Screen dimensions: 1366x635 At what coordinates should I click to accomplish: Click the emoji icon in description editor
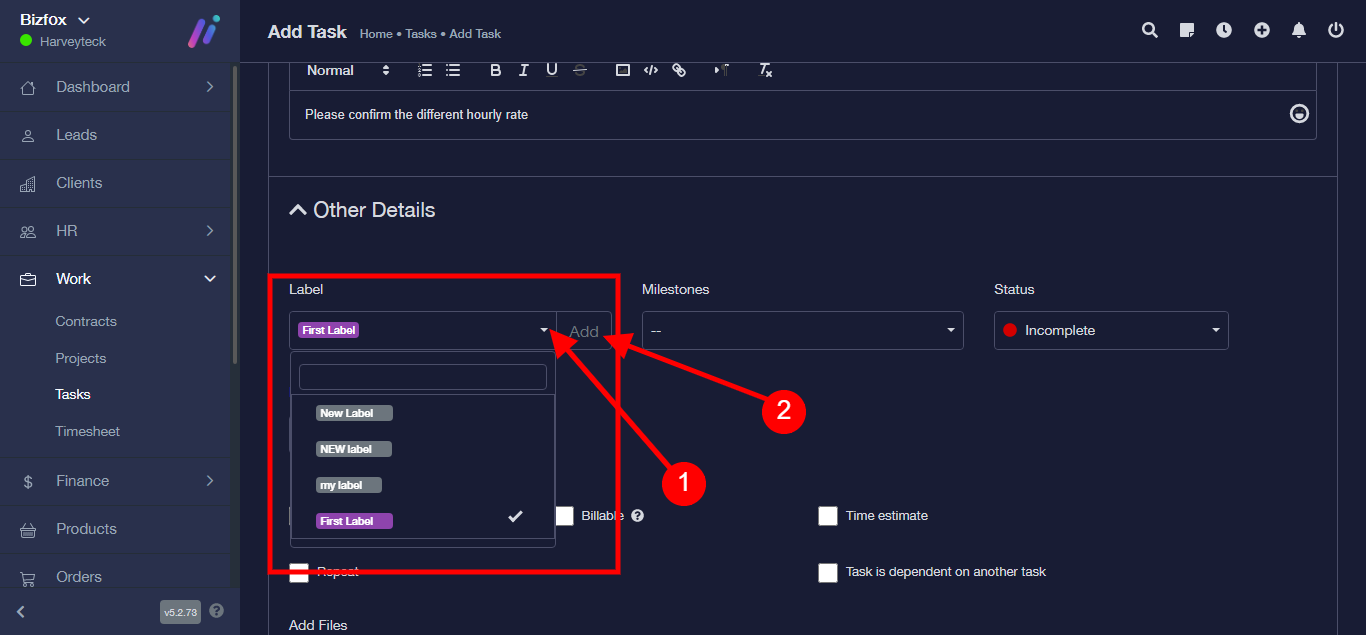[1299, 114]
